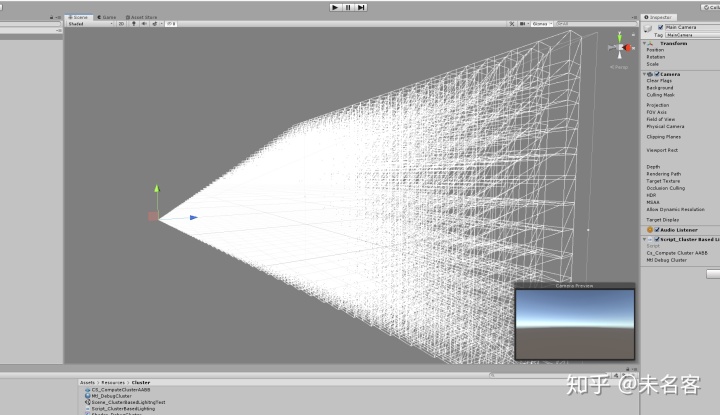Click the red X axis move handle square
Image resolution: width=720 pixels, height=415 pixels.
[153, 216]
